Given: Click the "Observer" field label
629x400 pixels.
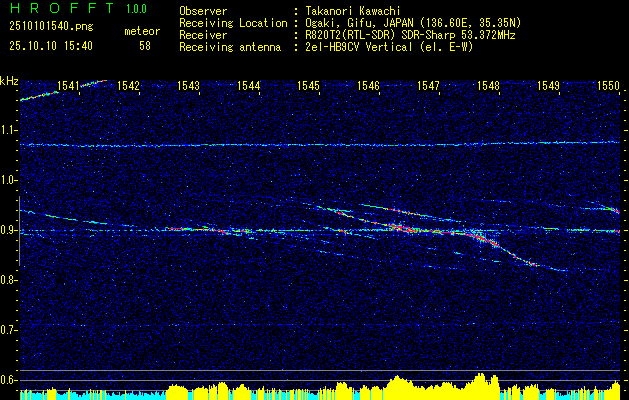Looking at the screenshot, I should pos(203,11).
